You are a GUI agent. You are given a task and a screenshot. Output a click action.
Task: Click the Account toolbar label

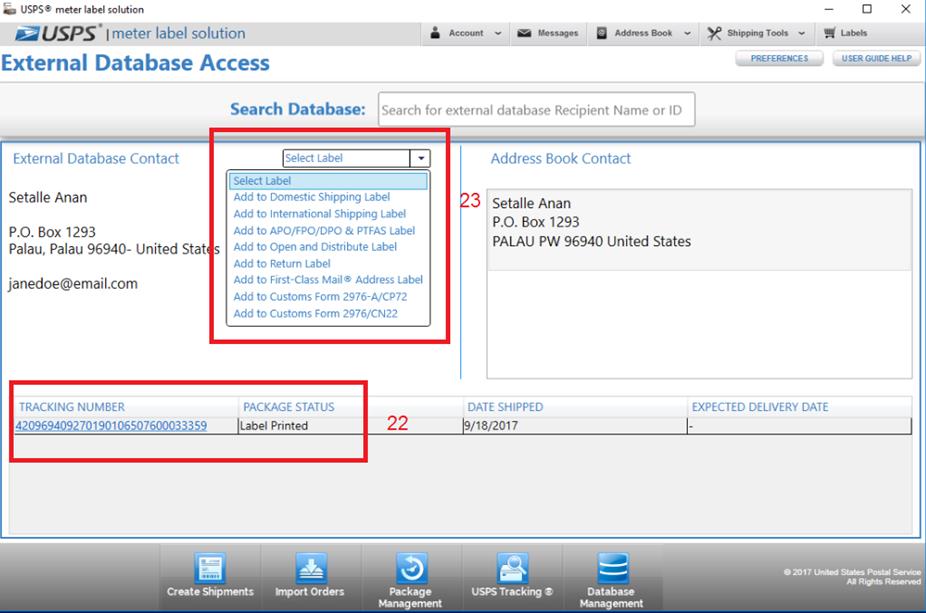coord(466,33)
